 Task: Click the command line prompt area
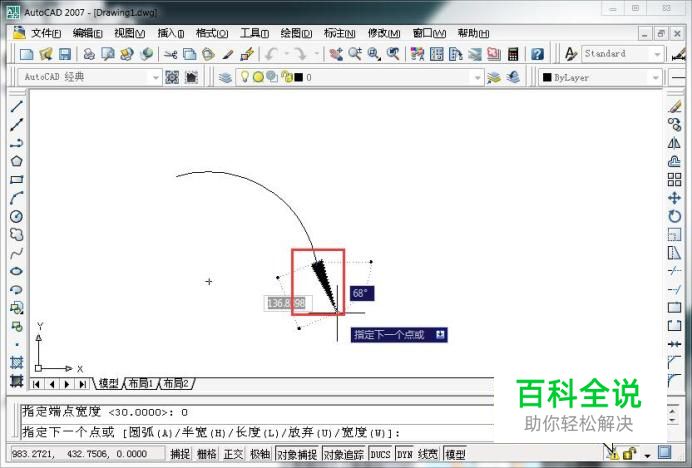coord(258,432)
